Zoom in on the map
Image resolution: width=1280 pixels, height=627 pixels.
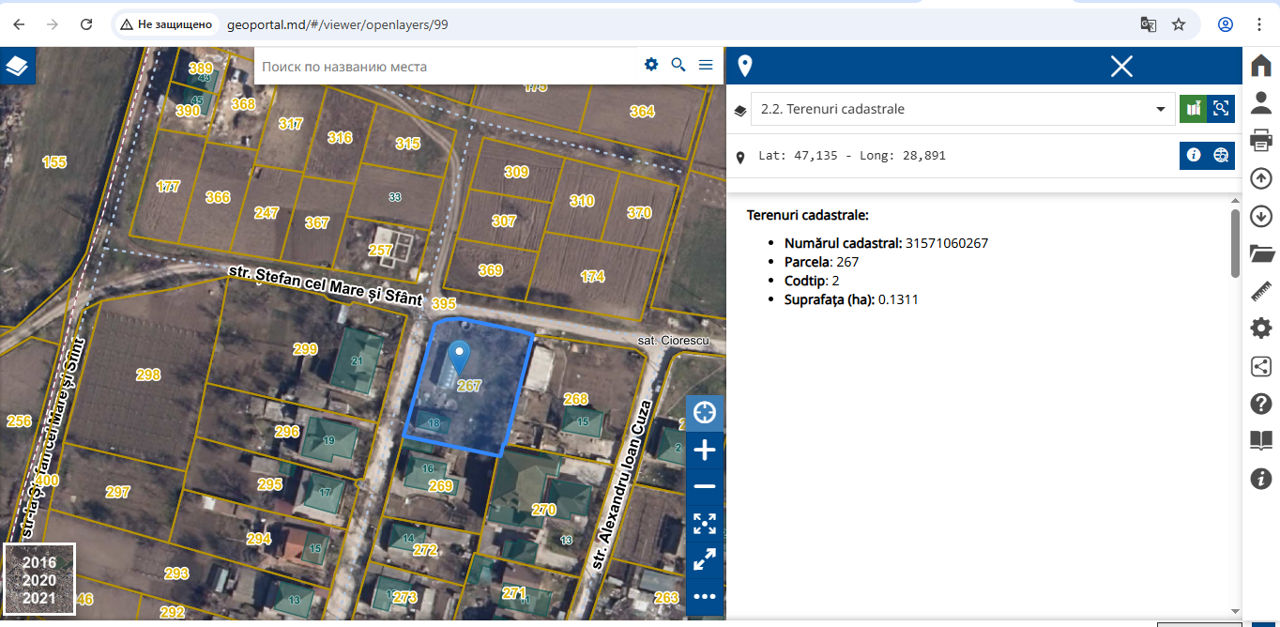click(x=705, y=450)
